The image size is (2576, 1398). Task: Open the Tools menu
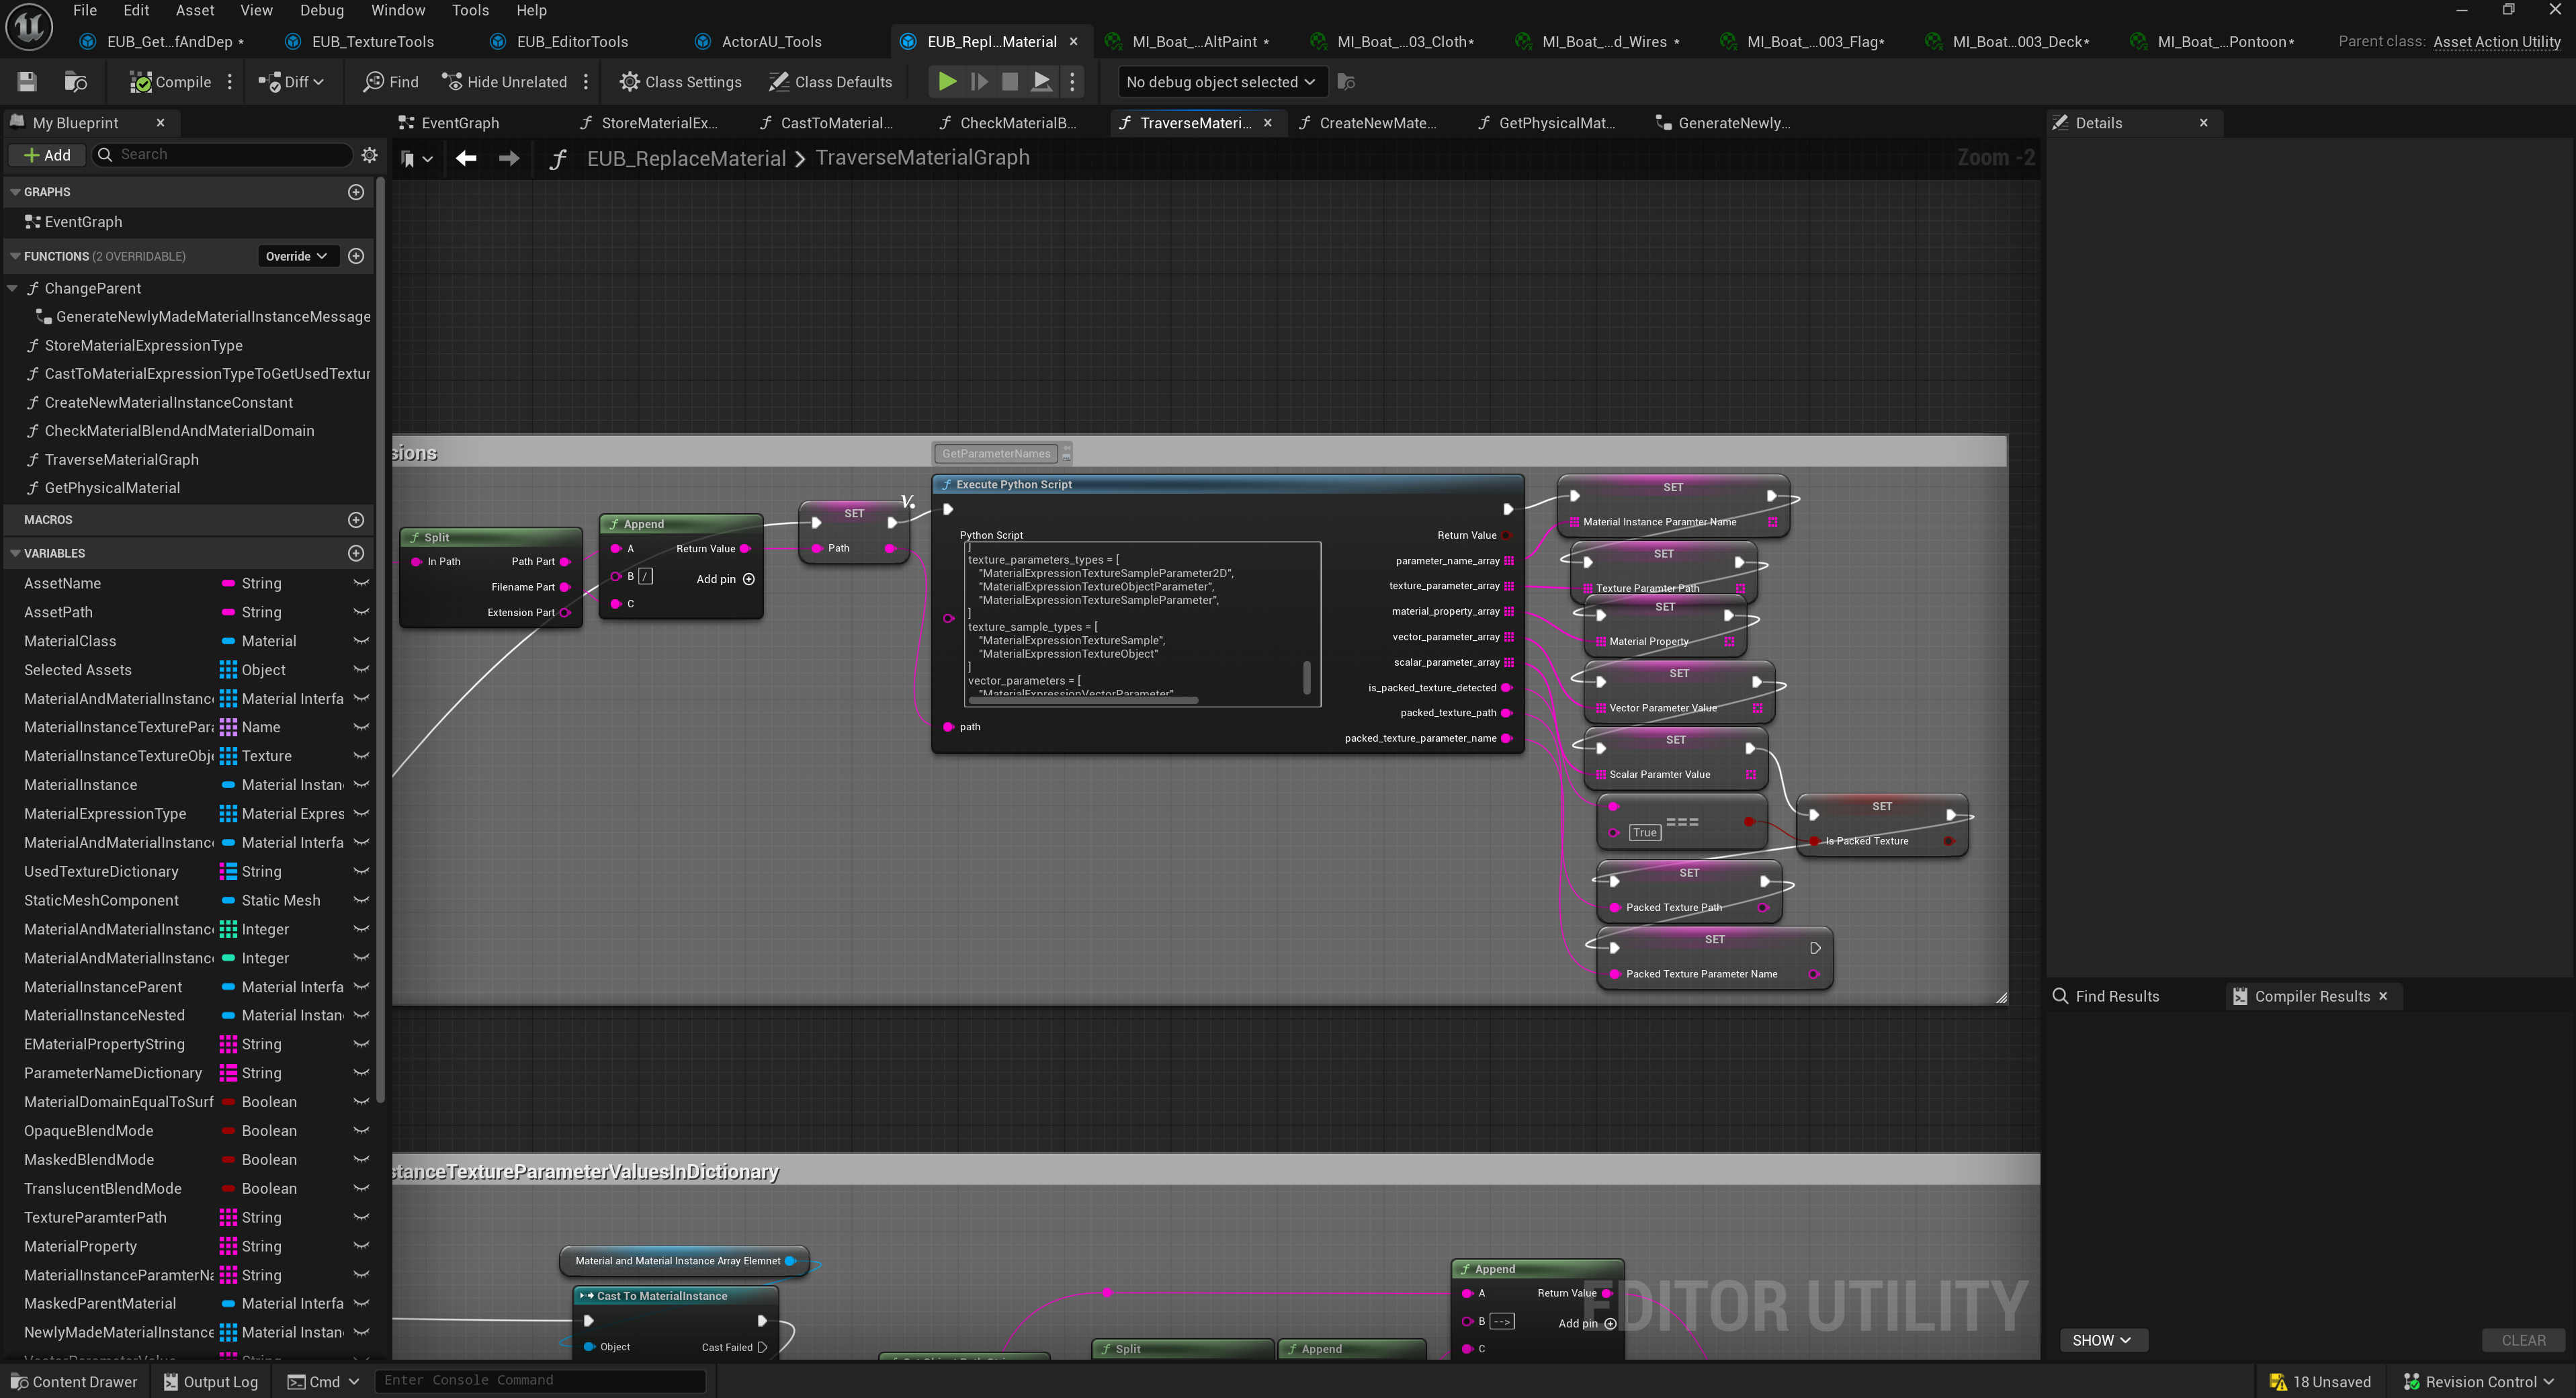(470, 10)
